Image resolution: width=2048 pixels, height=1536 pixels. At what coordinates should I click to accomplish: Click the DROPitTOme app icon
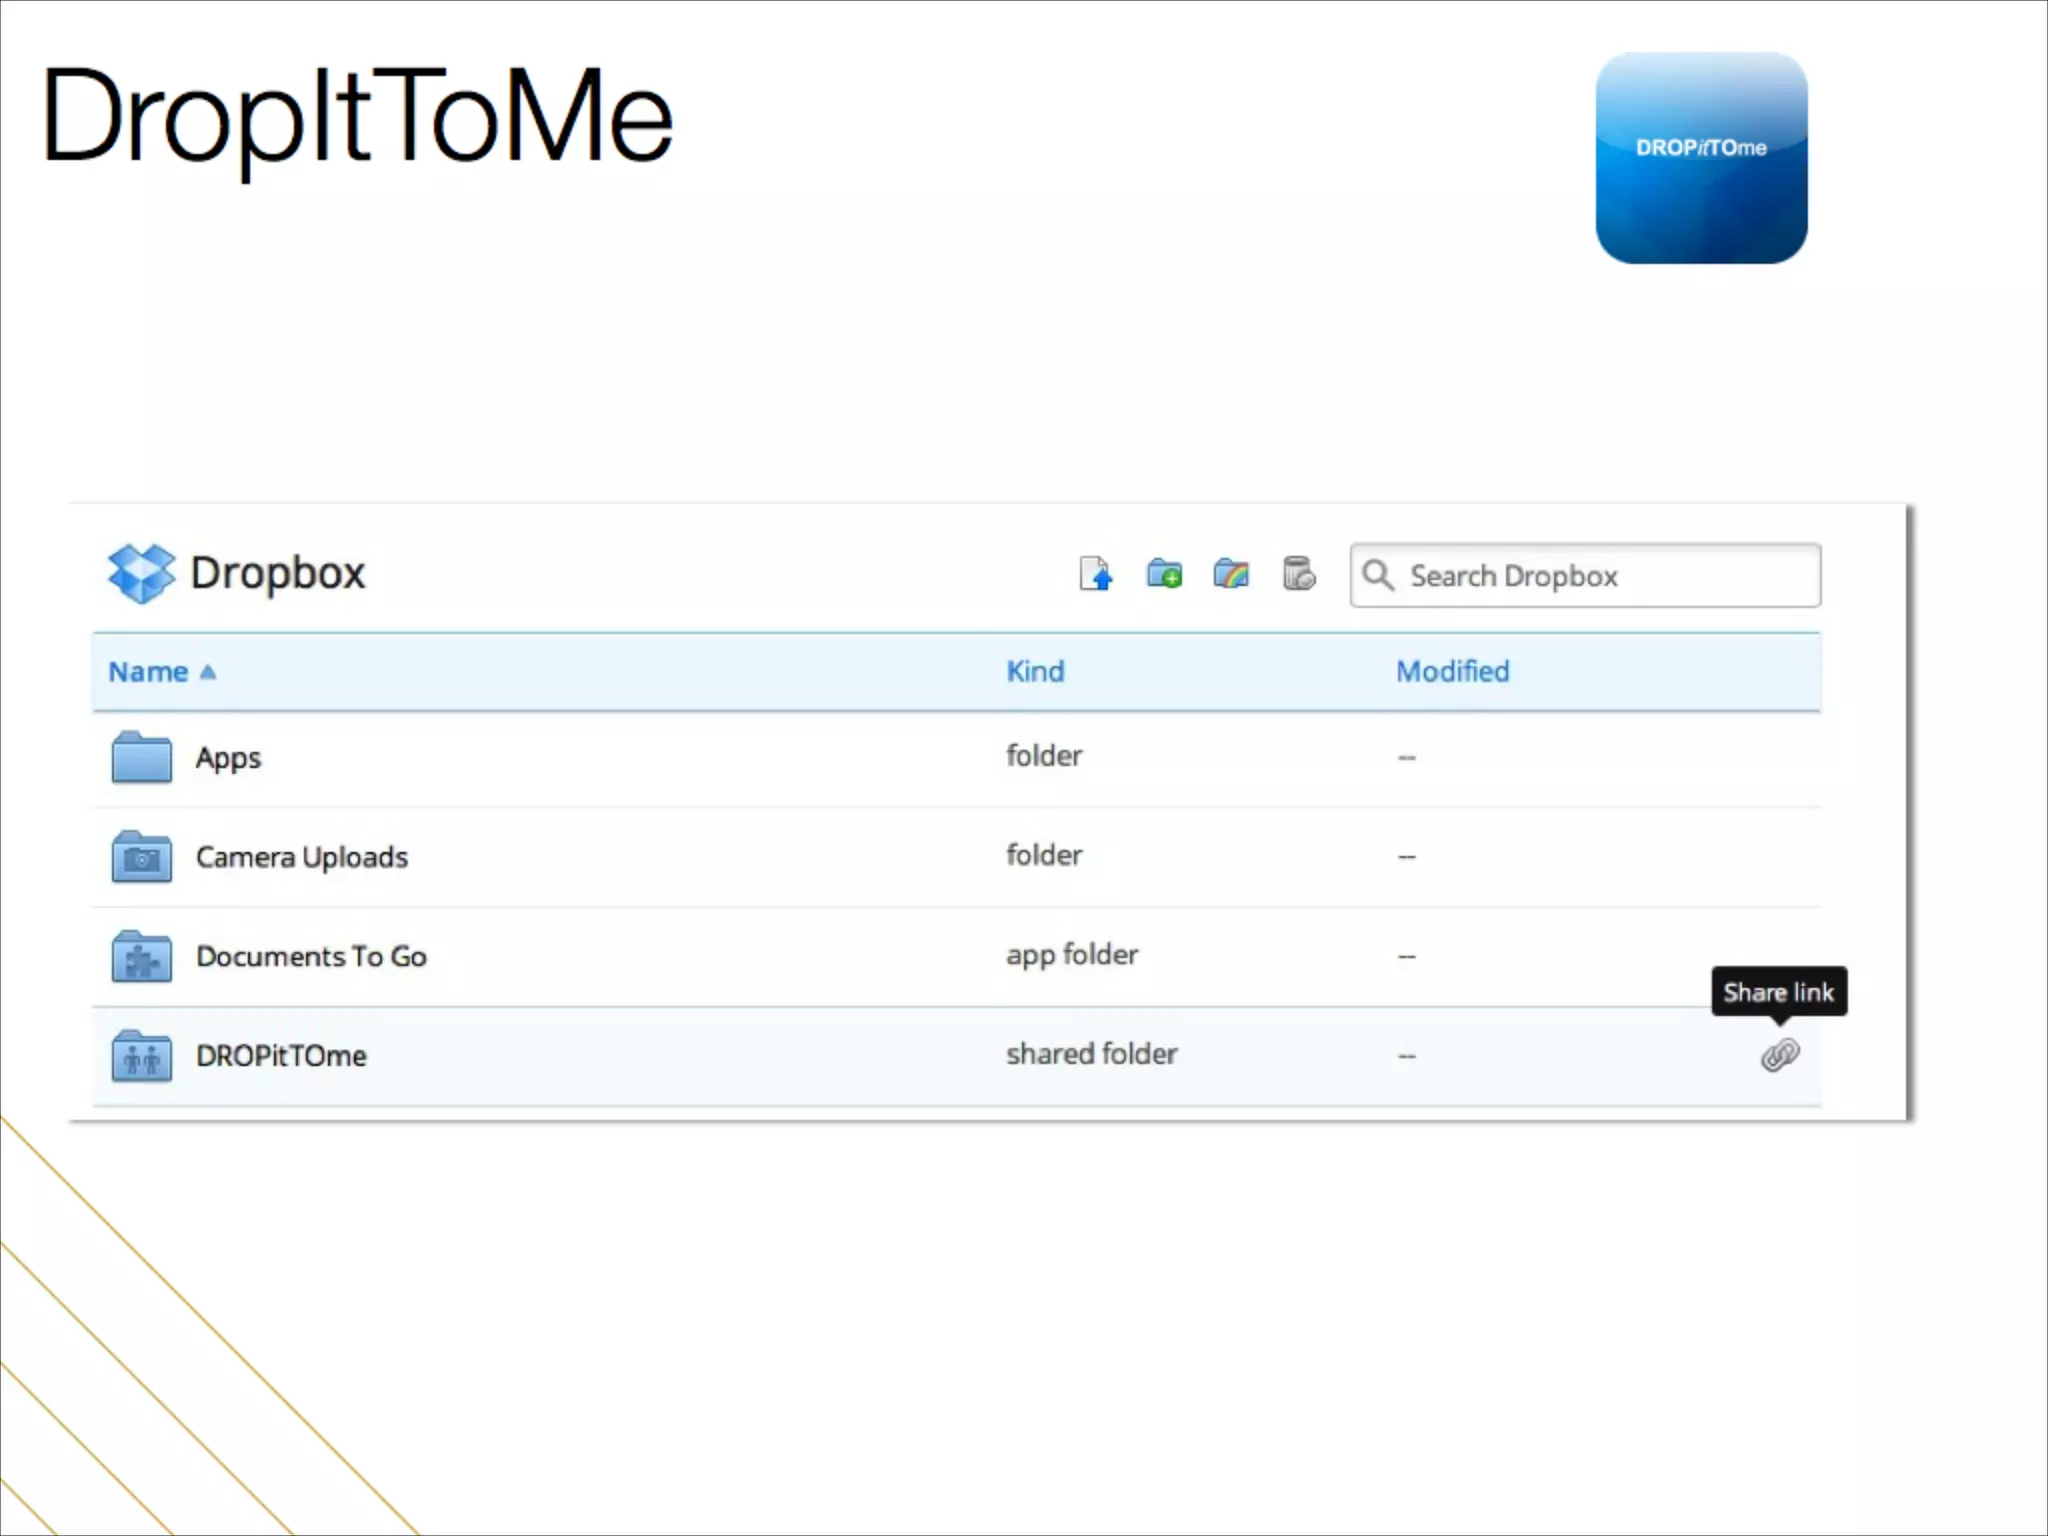1701,158
